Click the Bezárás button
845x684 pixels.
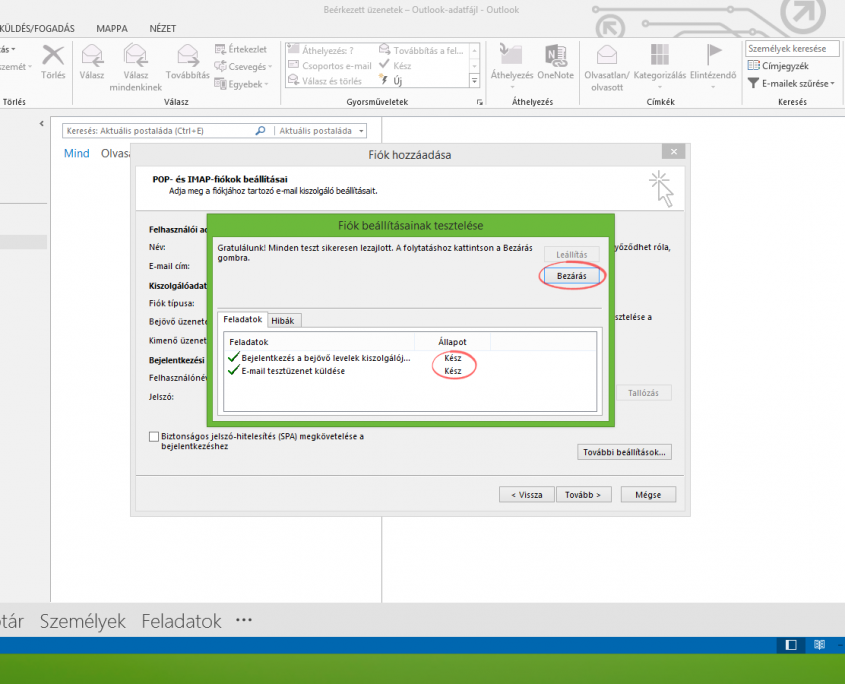click(571, 275)
